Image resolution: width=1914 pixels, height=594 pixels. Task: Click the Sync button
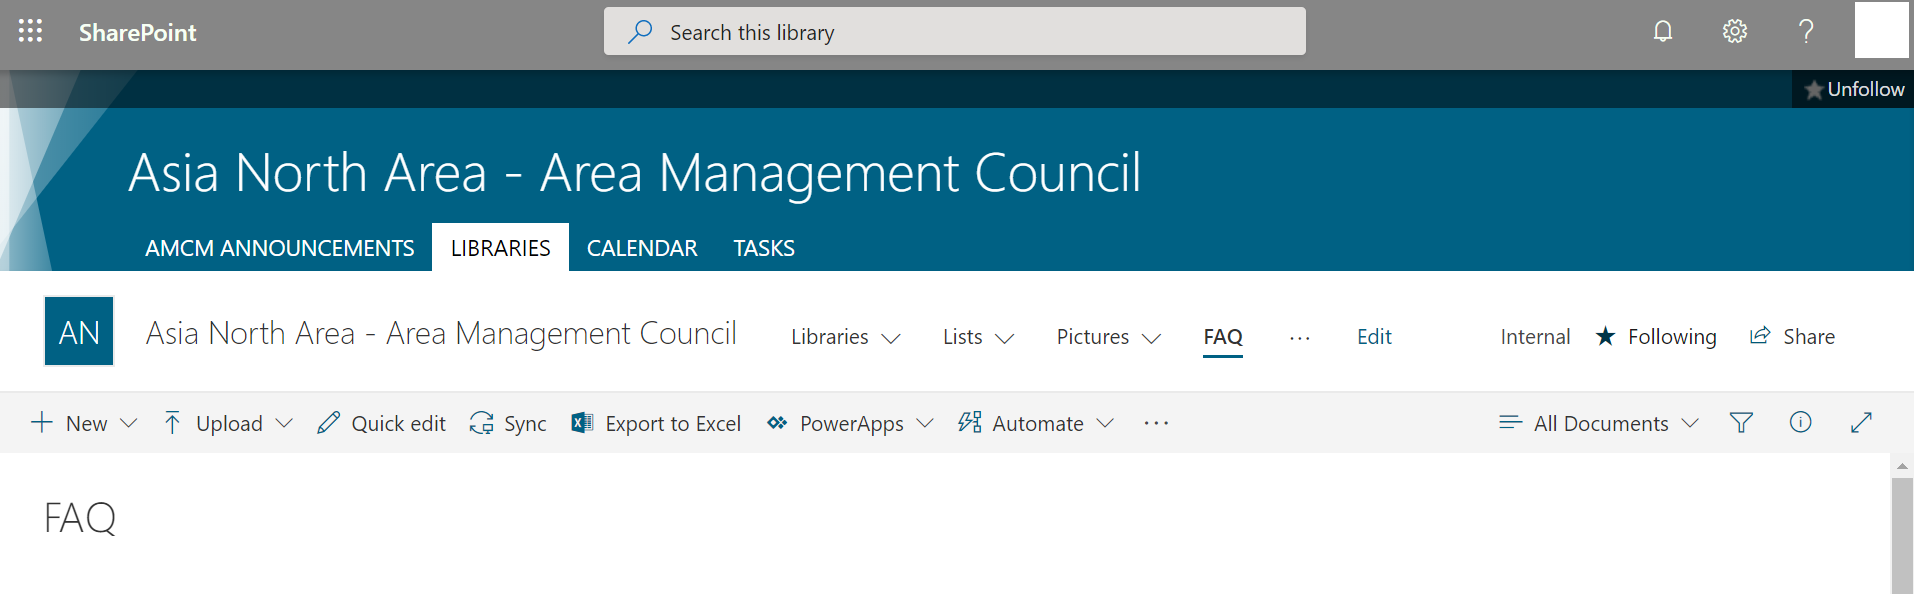point(508,424)
